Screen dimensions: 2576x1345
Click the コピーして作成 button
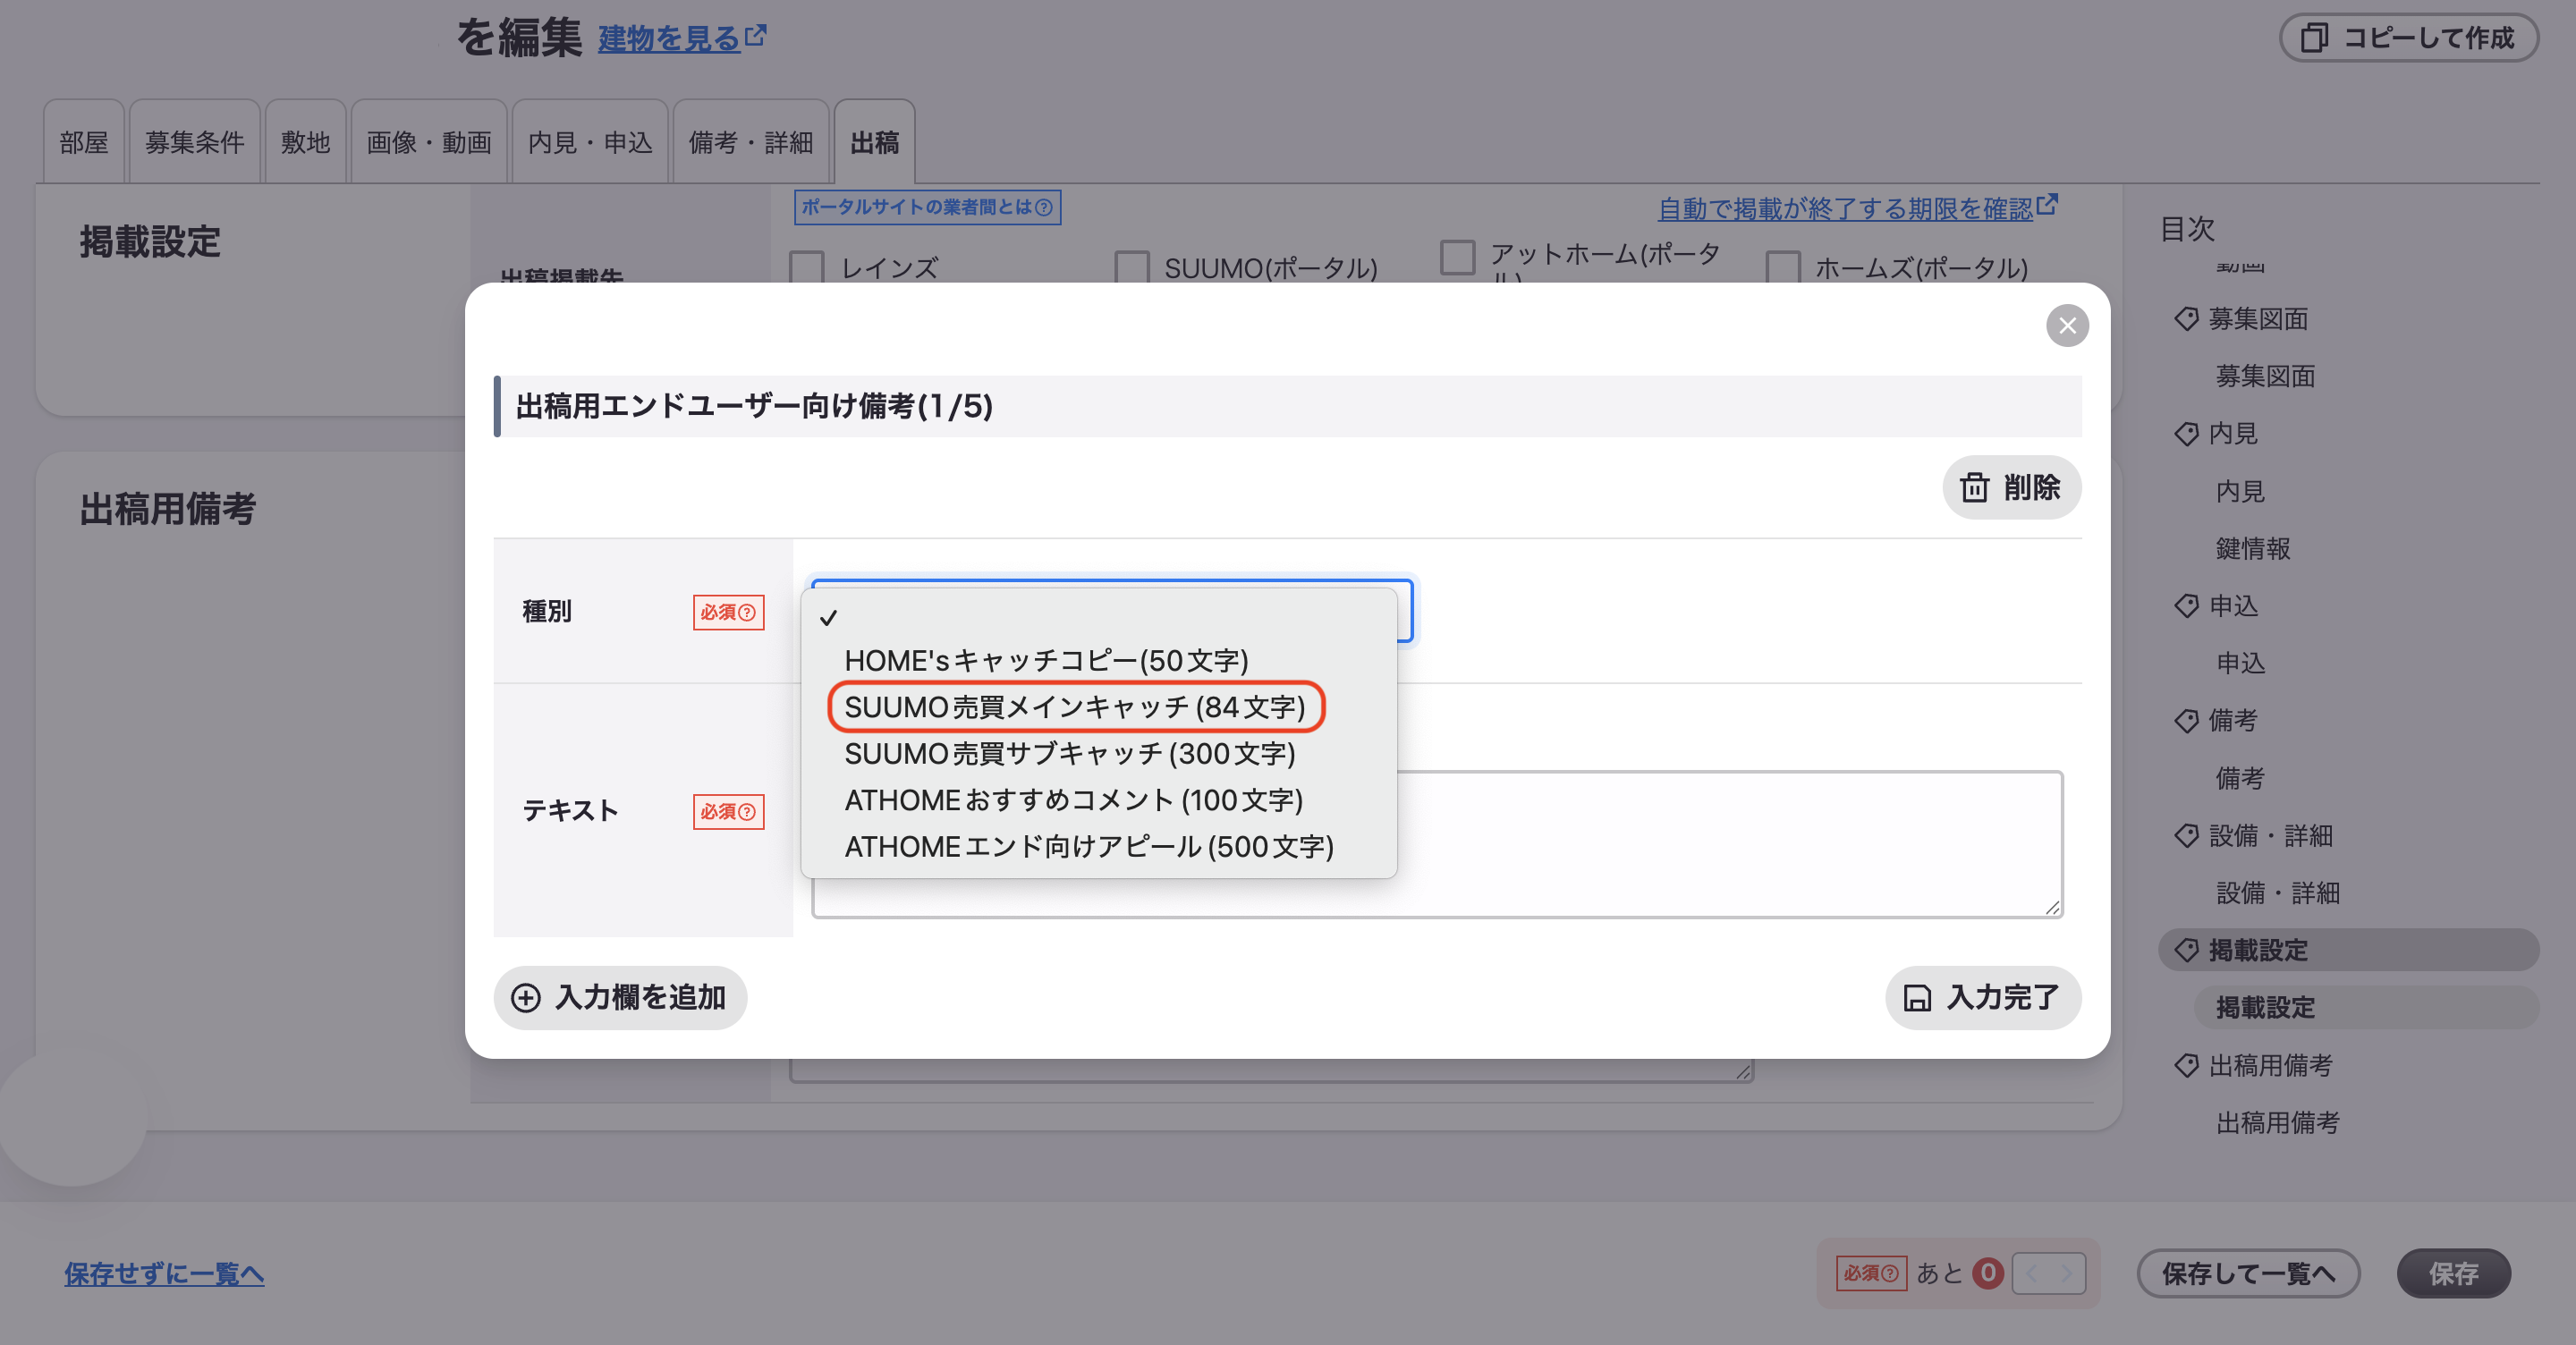(x=2408, y=38)
